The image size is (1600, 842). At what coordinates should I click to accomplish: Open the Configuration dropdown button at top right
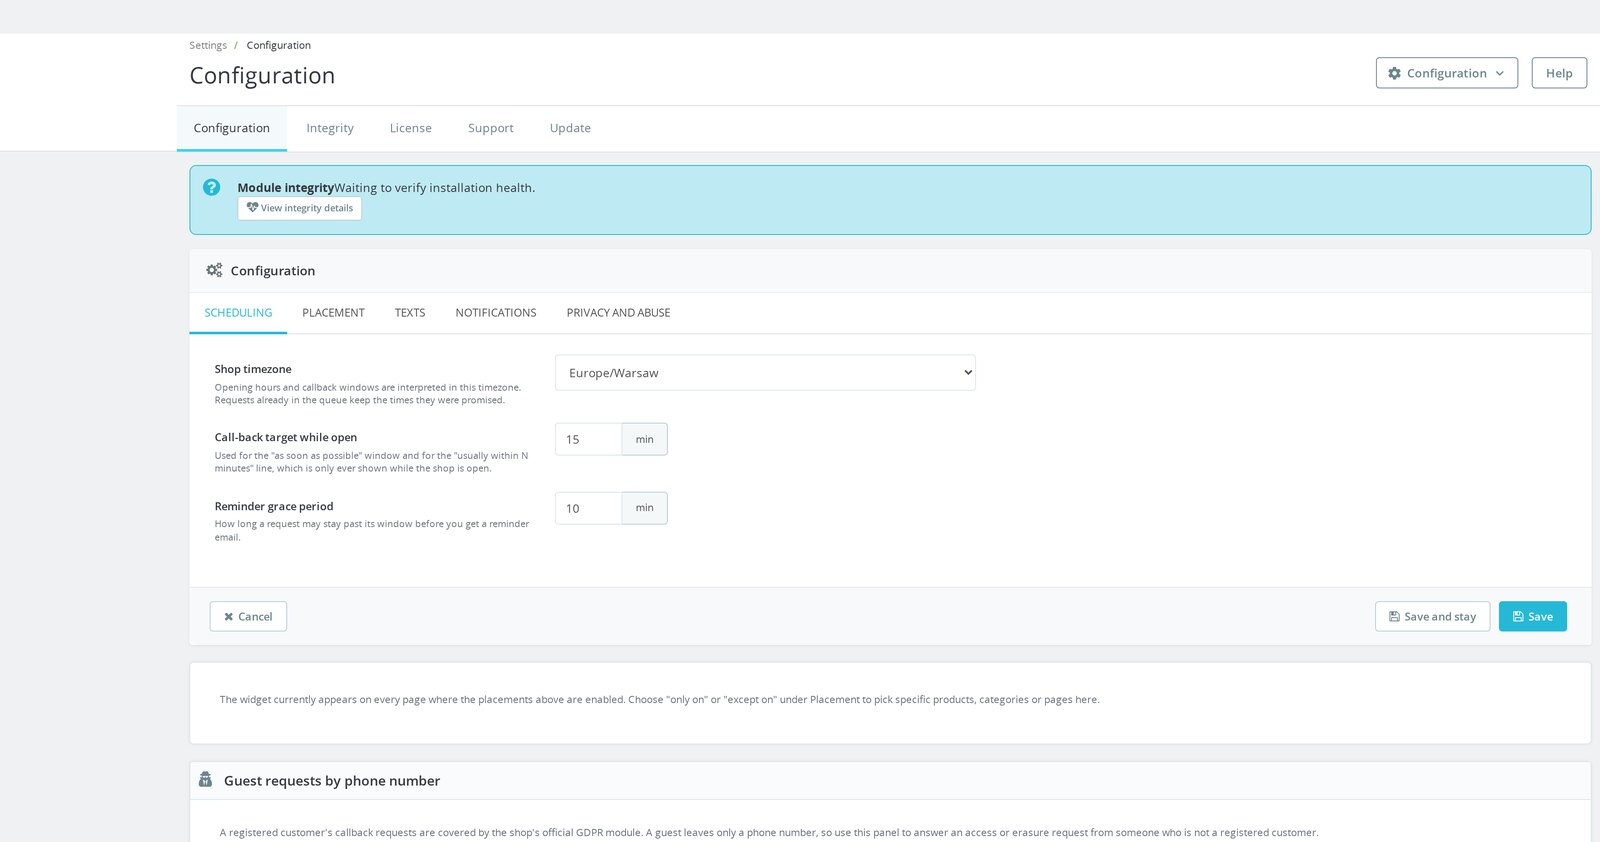point(1446,73)
